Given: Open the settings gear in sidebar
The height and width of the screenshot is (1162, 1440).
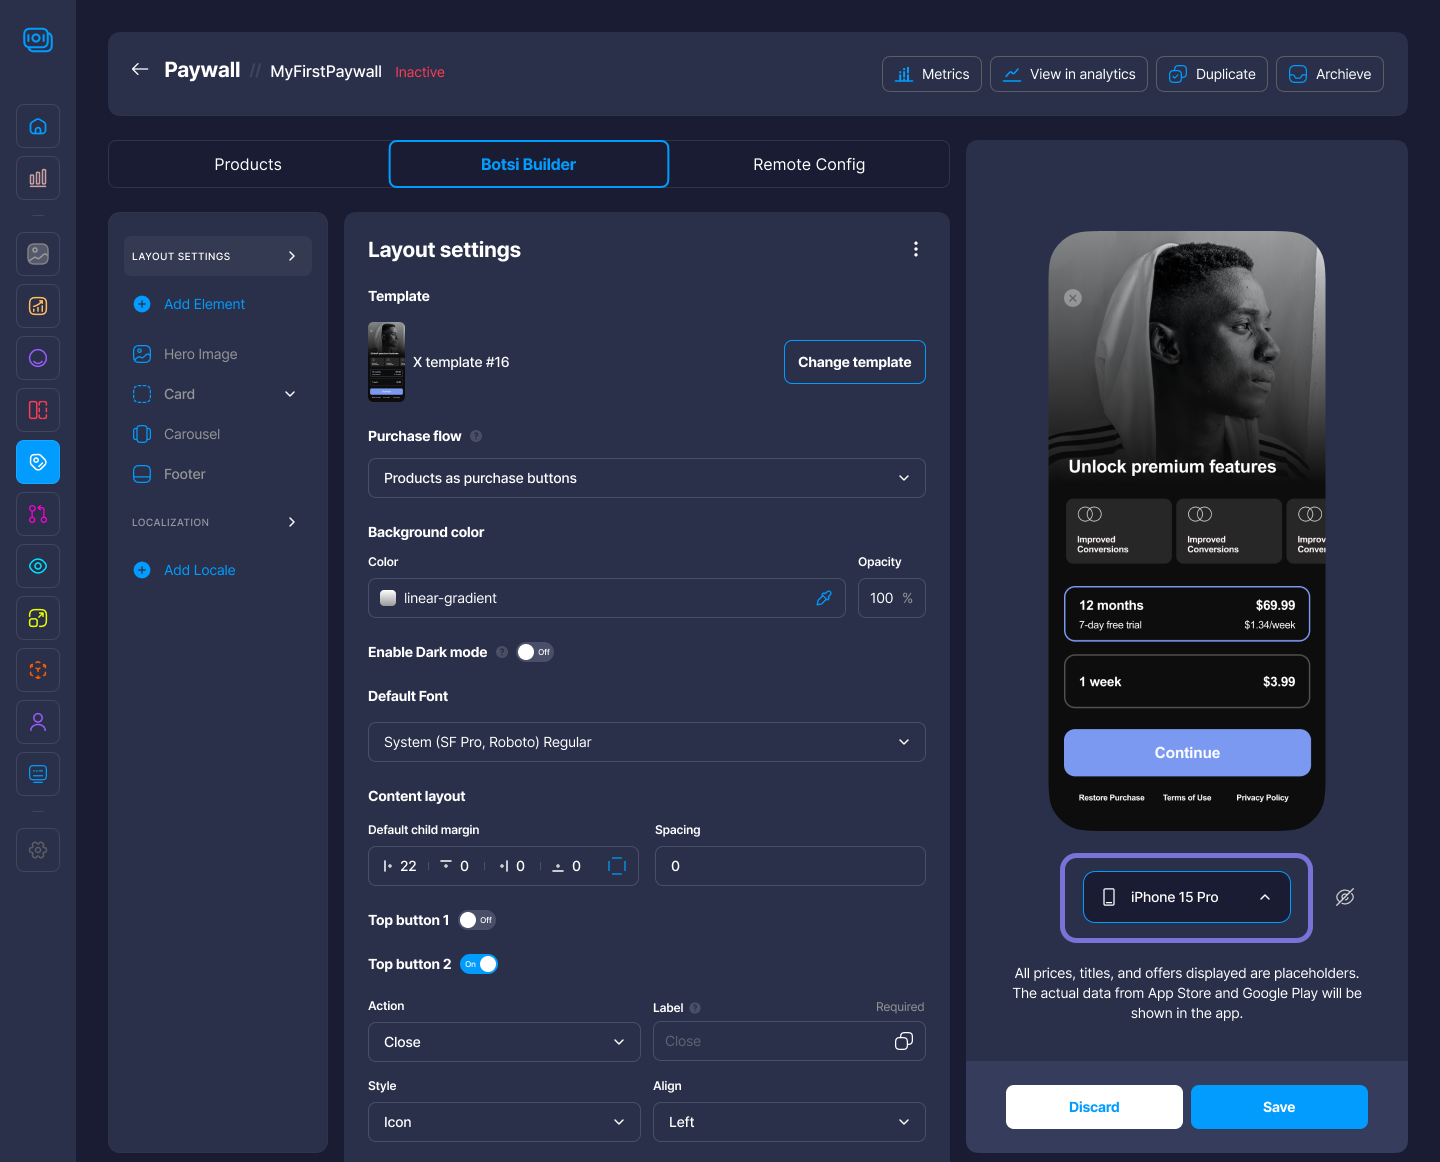Looking at the screenshot, I should (38, 850).
